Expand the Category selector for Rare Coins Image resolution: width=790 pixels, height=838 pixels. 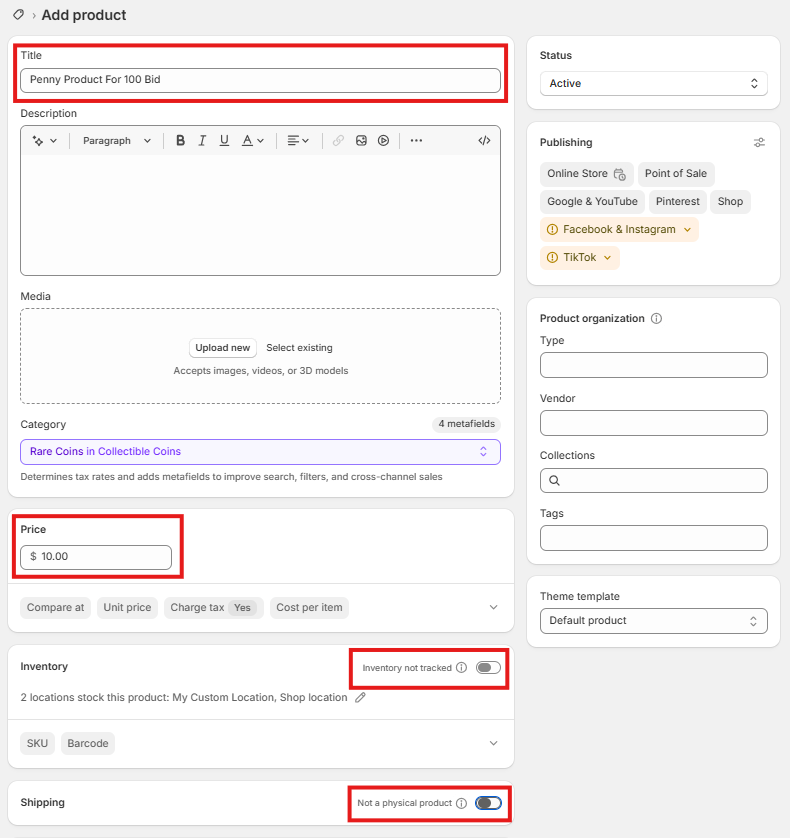click(260, 452)
